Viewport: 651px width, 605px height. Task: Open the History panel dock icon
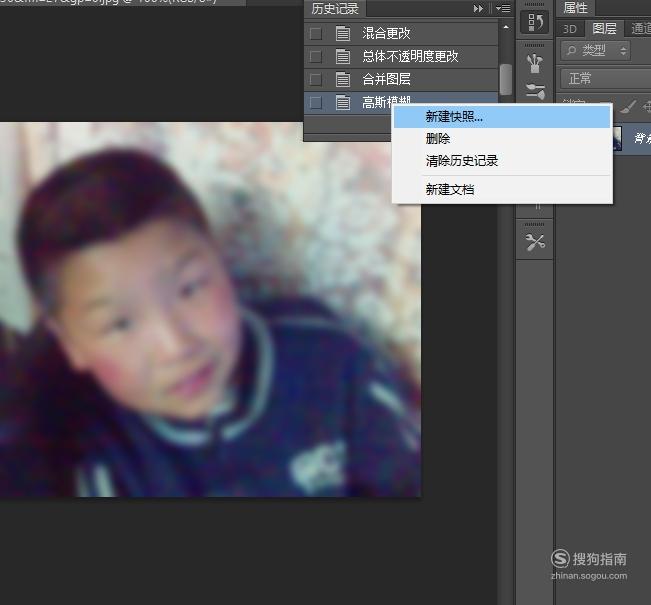(535, 22)
